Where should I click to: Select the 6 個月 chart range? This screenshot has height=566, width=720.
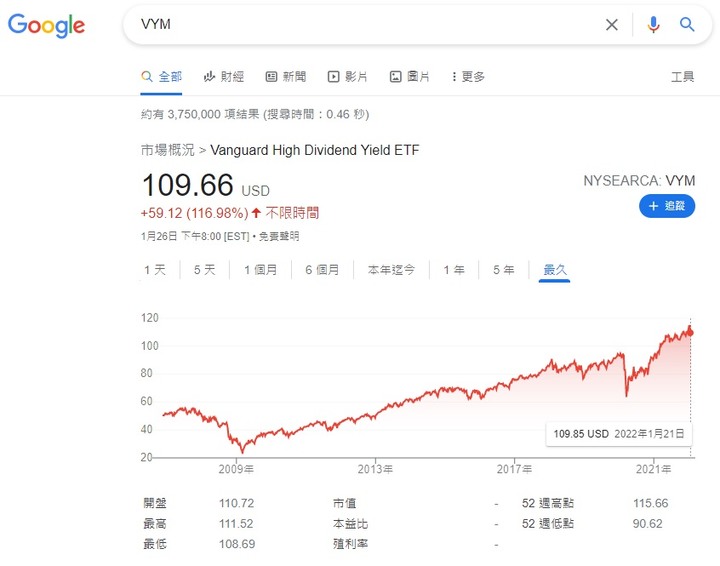[x=322, y=270]
